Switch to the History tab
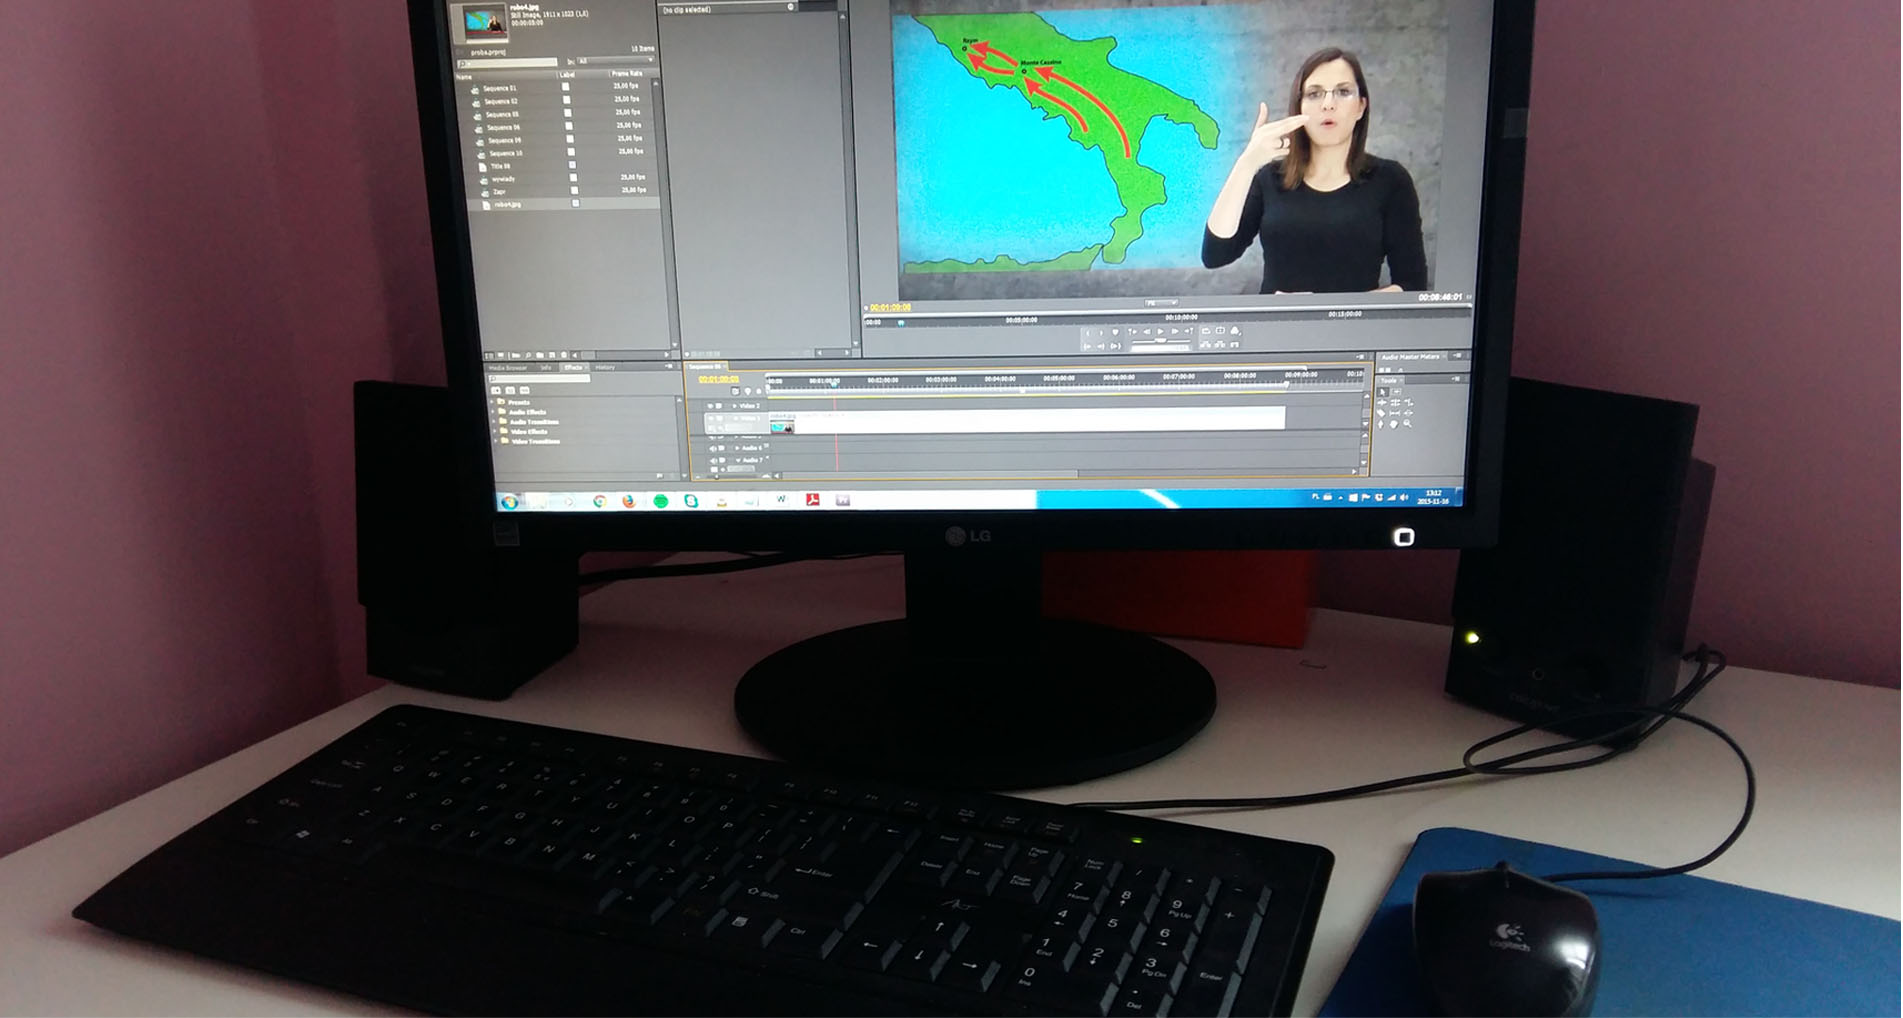The width and height of the screenshot is (1903, 1018). (605, 368)
